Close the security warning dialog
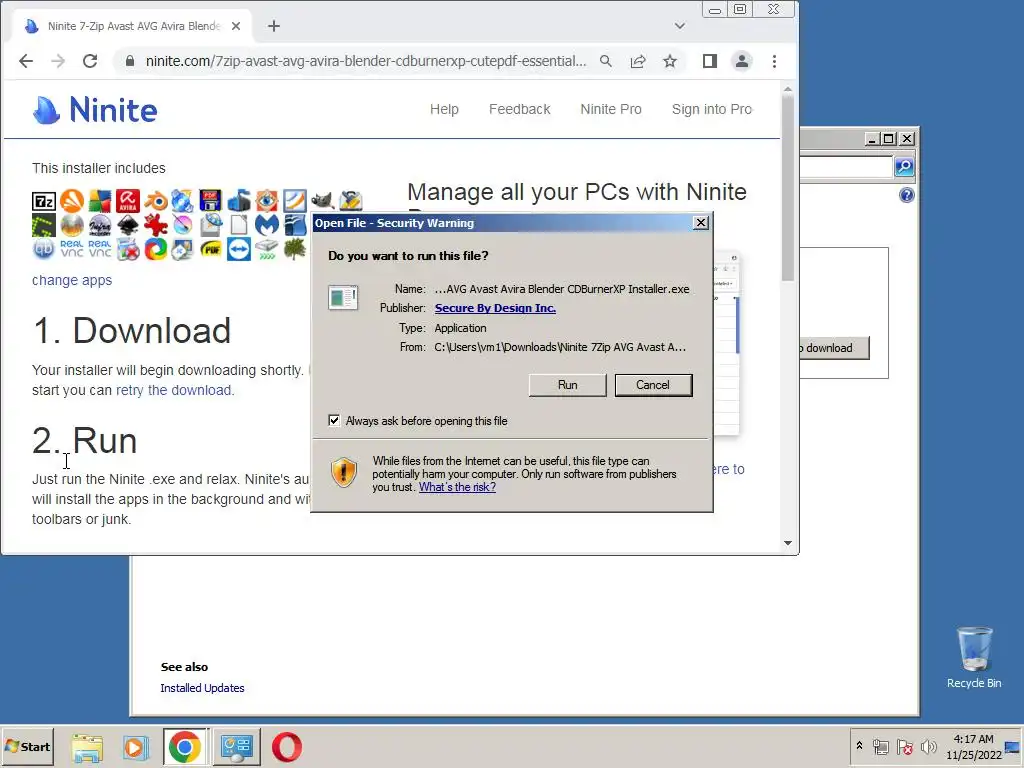The image size is (1024, 768). click(701, 223)
